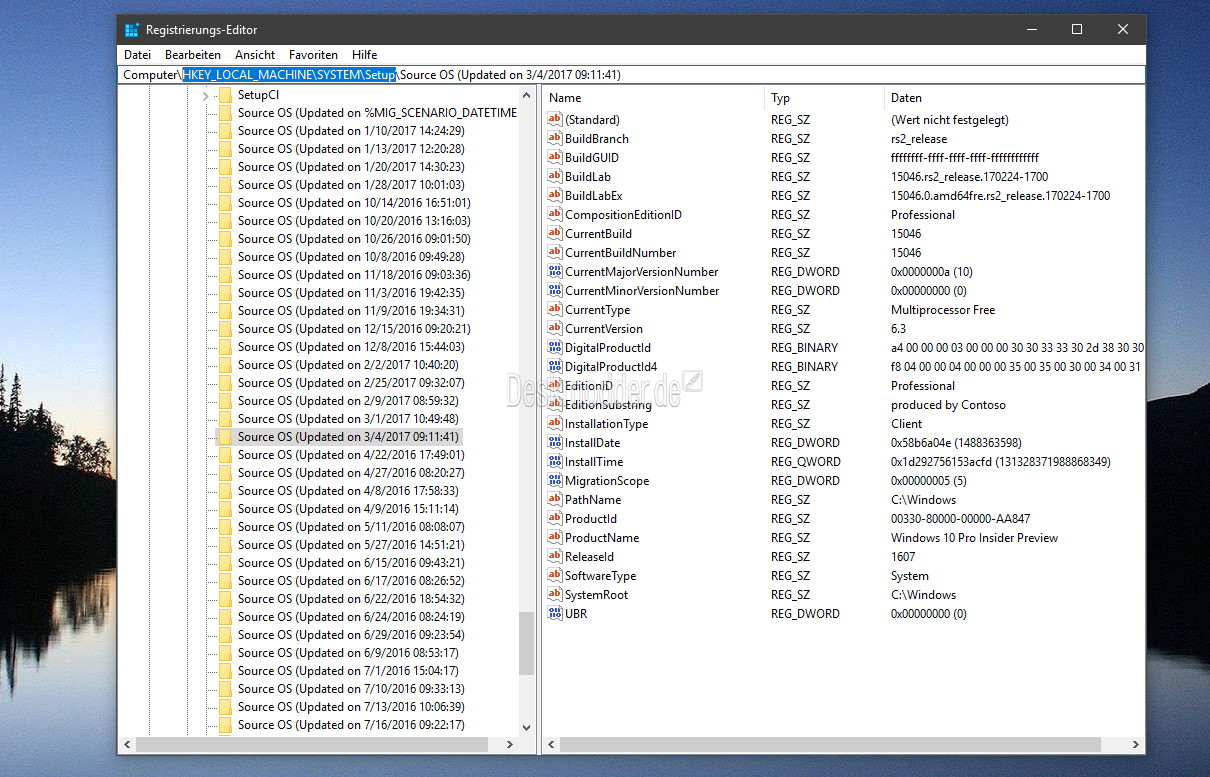Click the UBR DWORD value icon
Image resolution: width=1210 pixels, height=777 pixels.
556,614
